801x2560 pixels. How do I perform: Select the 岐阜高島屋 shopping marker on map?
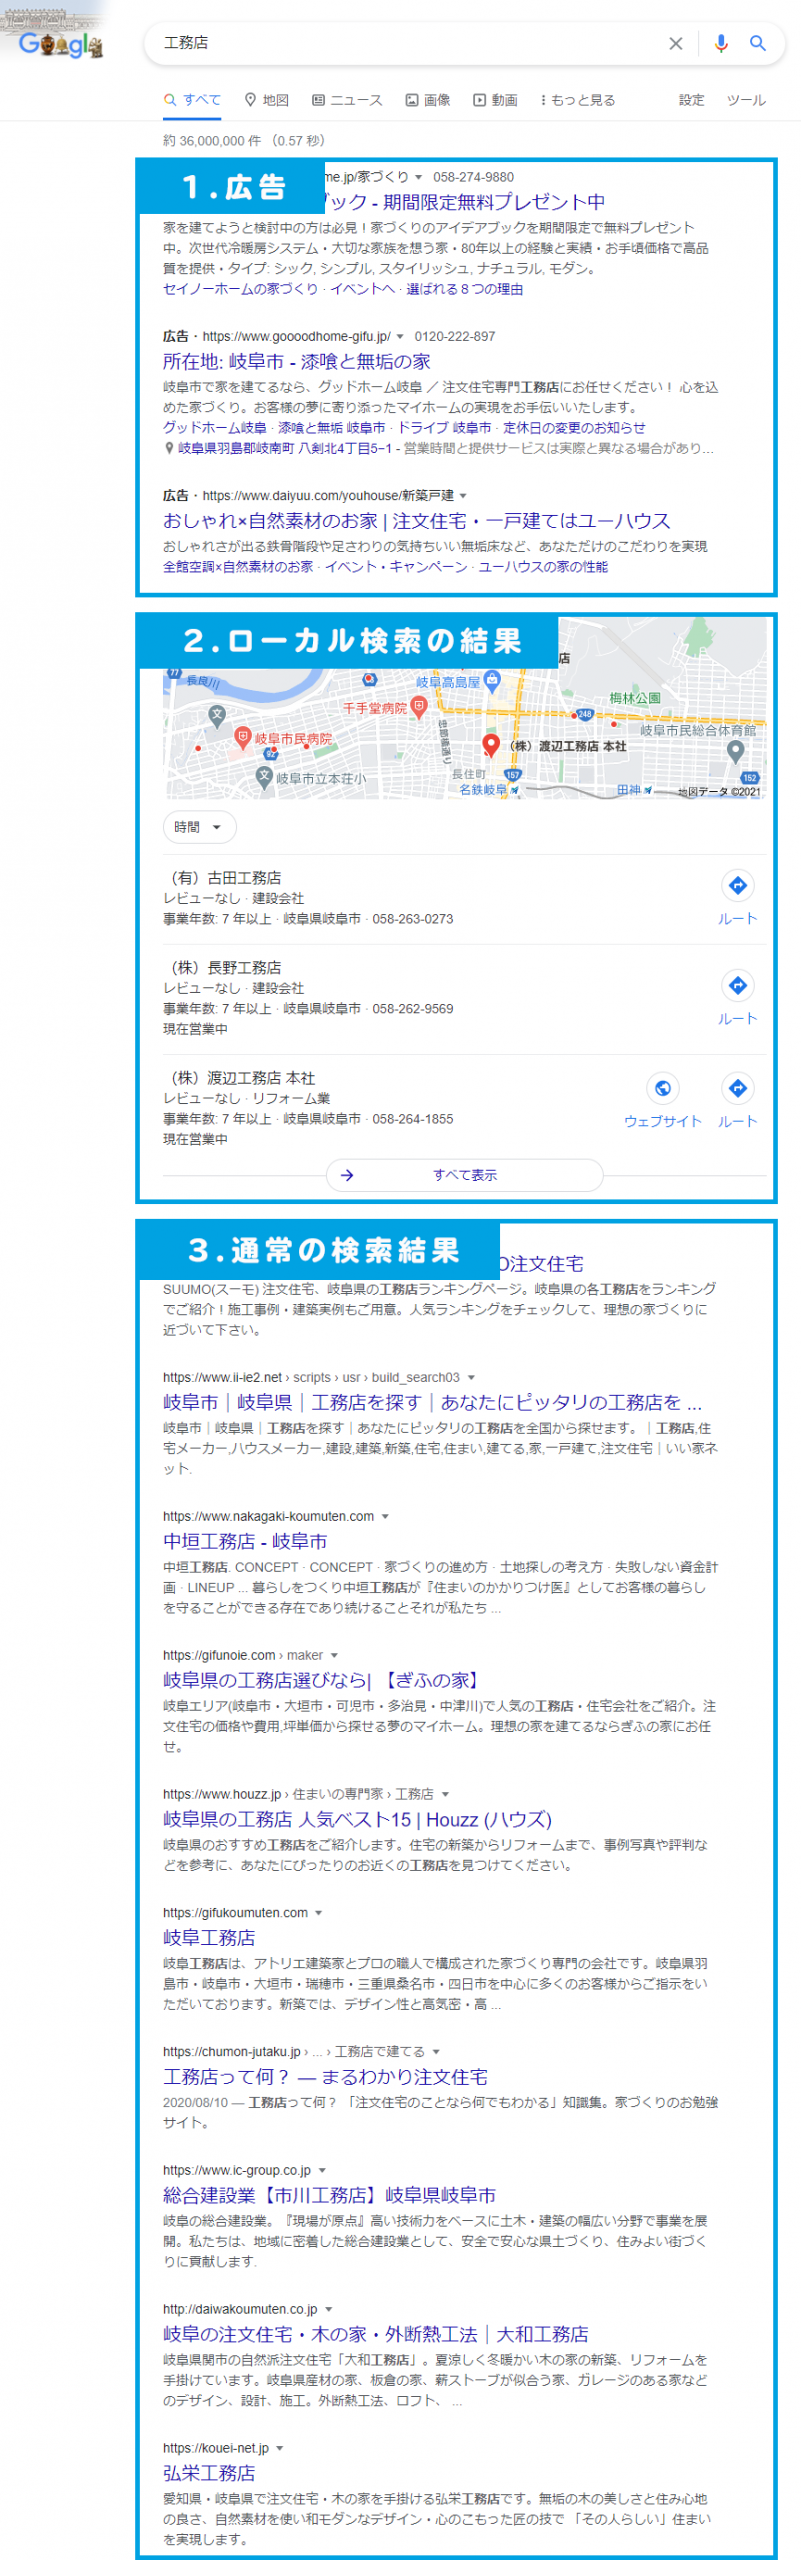(x=492, y=681)
